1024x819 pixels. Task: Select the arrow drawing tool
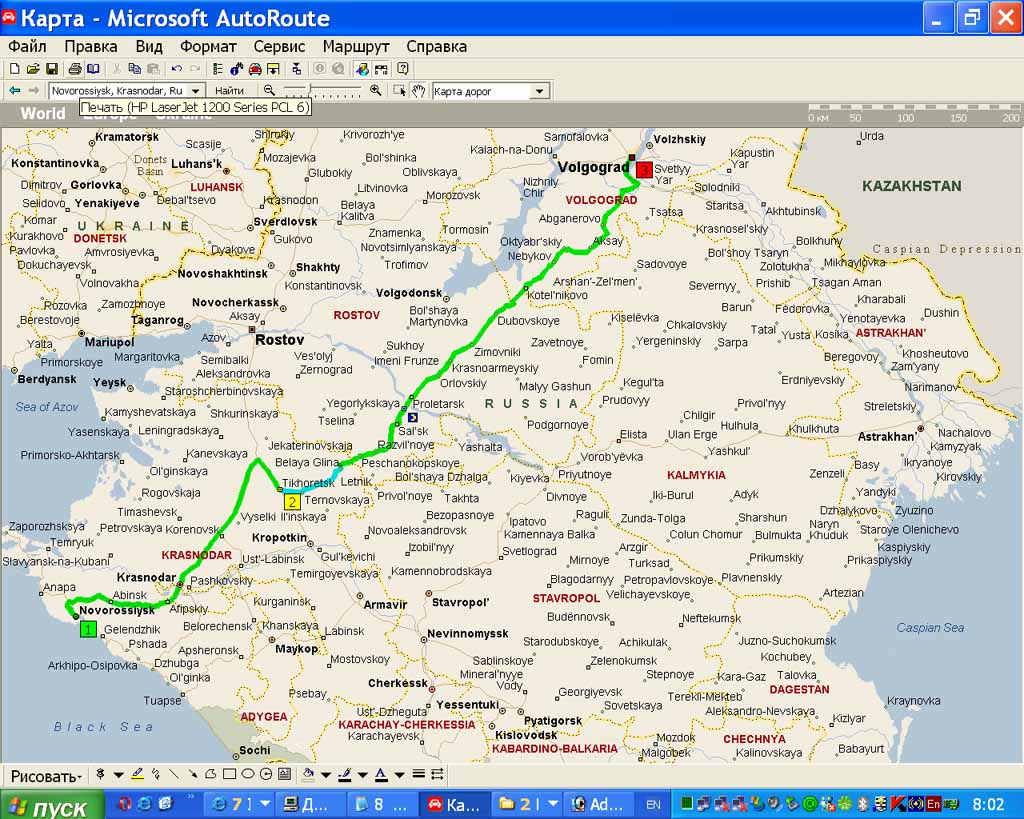click(192, 775)
